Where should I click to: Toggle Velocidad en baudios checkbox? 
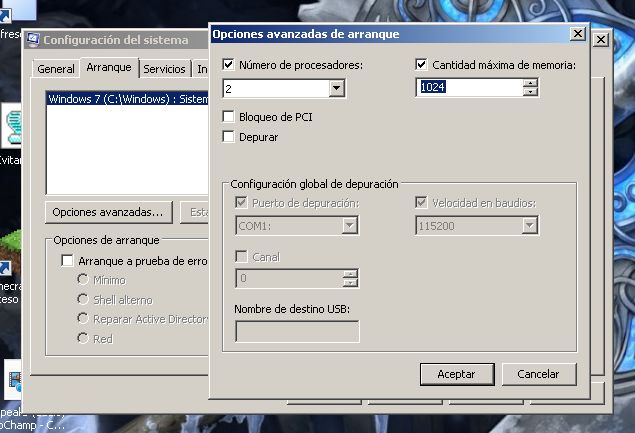click(421, 203)
